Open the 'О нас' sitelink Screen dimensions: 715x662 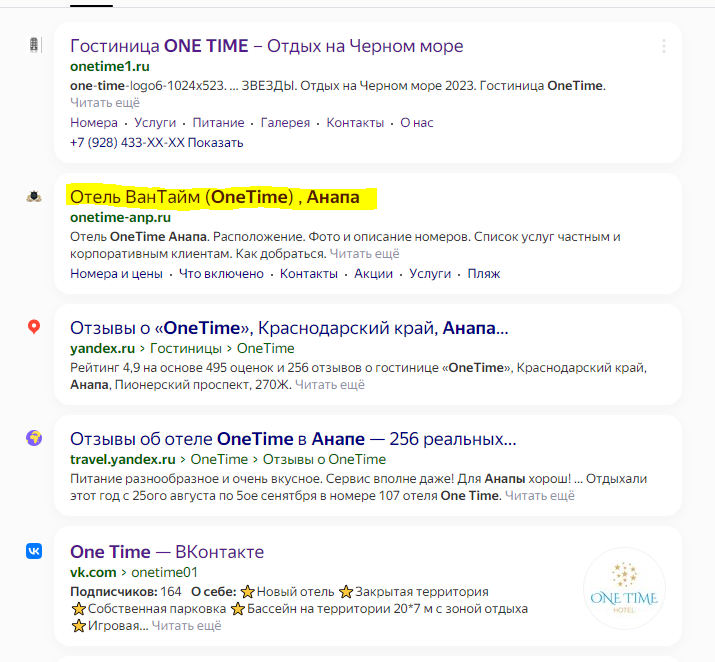[x=417, y=123]
